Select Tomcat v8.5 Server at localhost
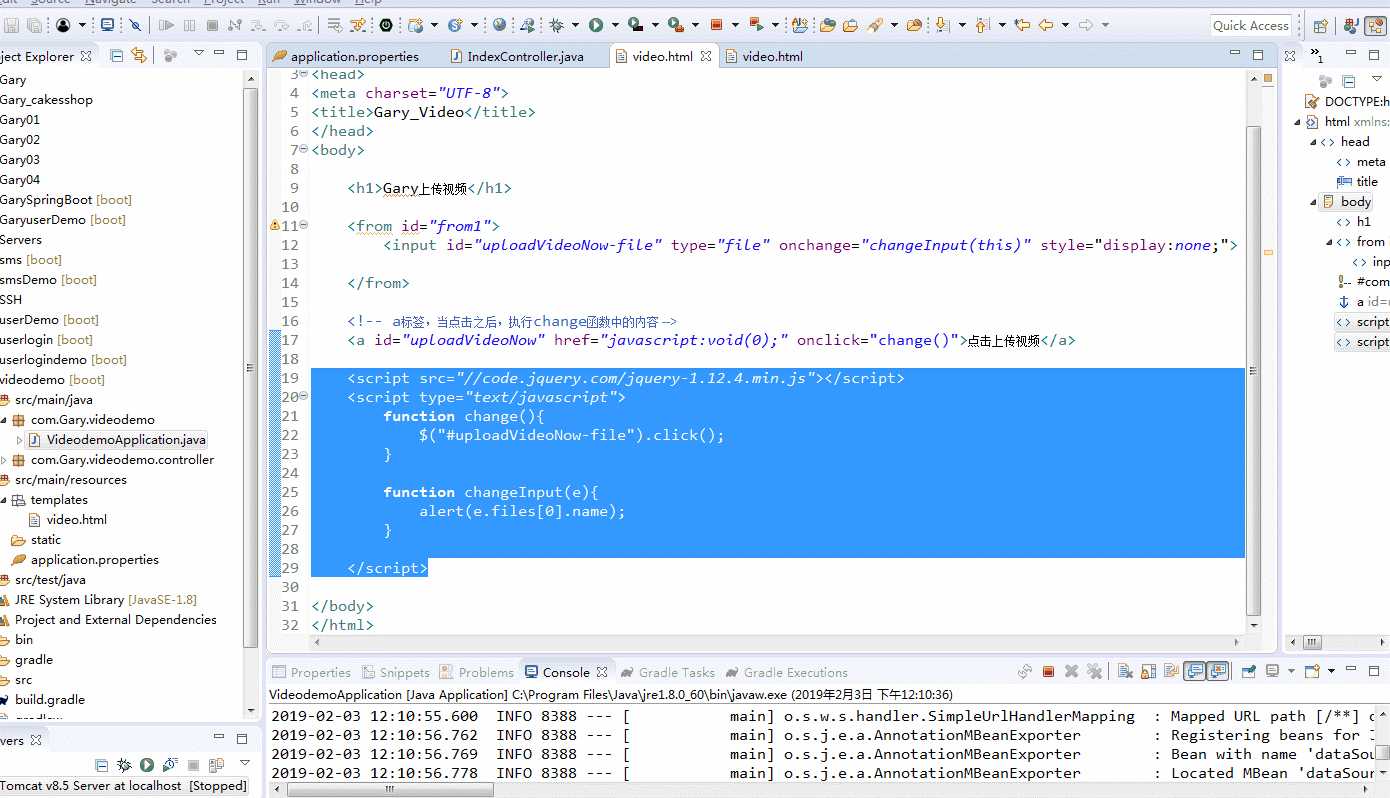The height and width of the screenshot is (798, 1390). [x=123, y=786]
